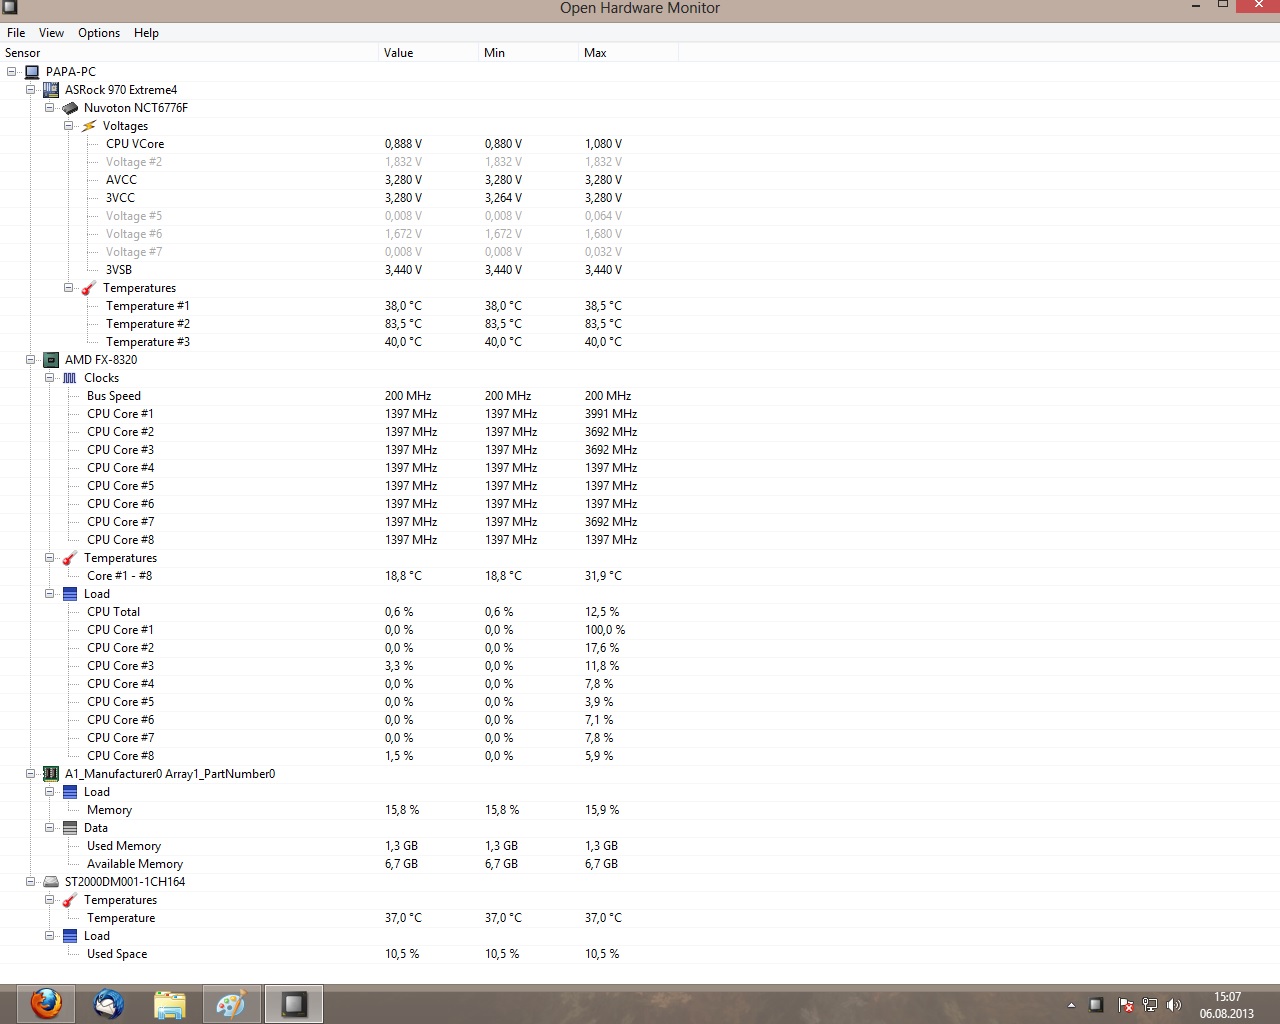1280x1024 pixels.
Task: Click the Sensor column header
Action: [x=190, y=53]
